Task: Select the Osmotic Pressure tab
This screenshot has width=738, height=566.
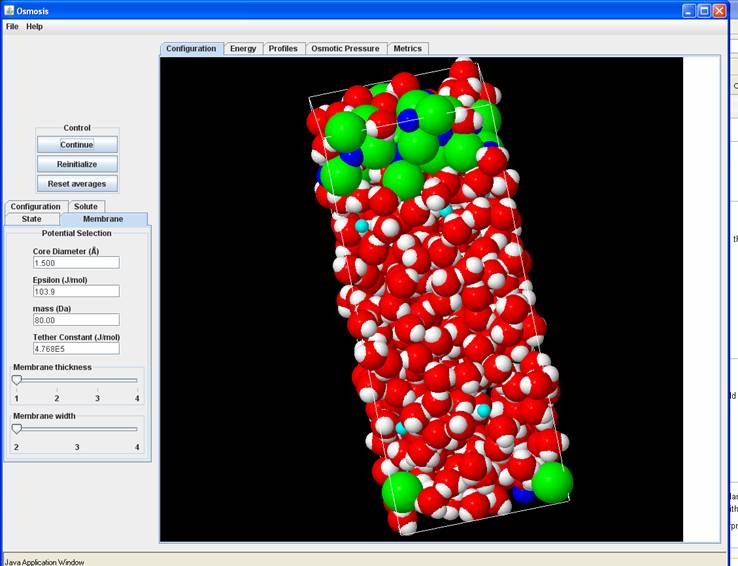Action: [x=345, y=48]
